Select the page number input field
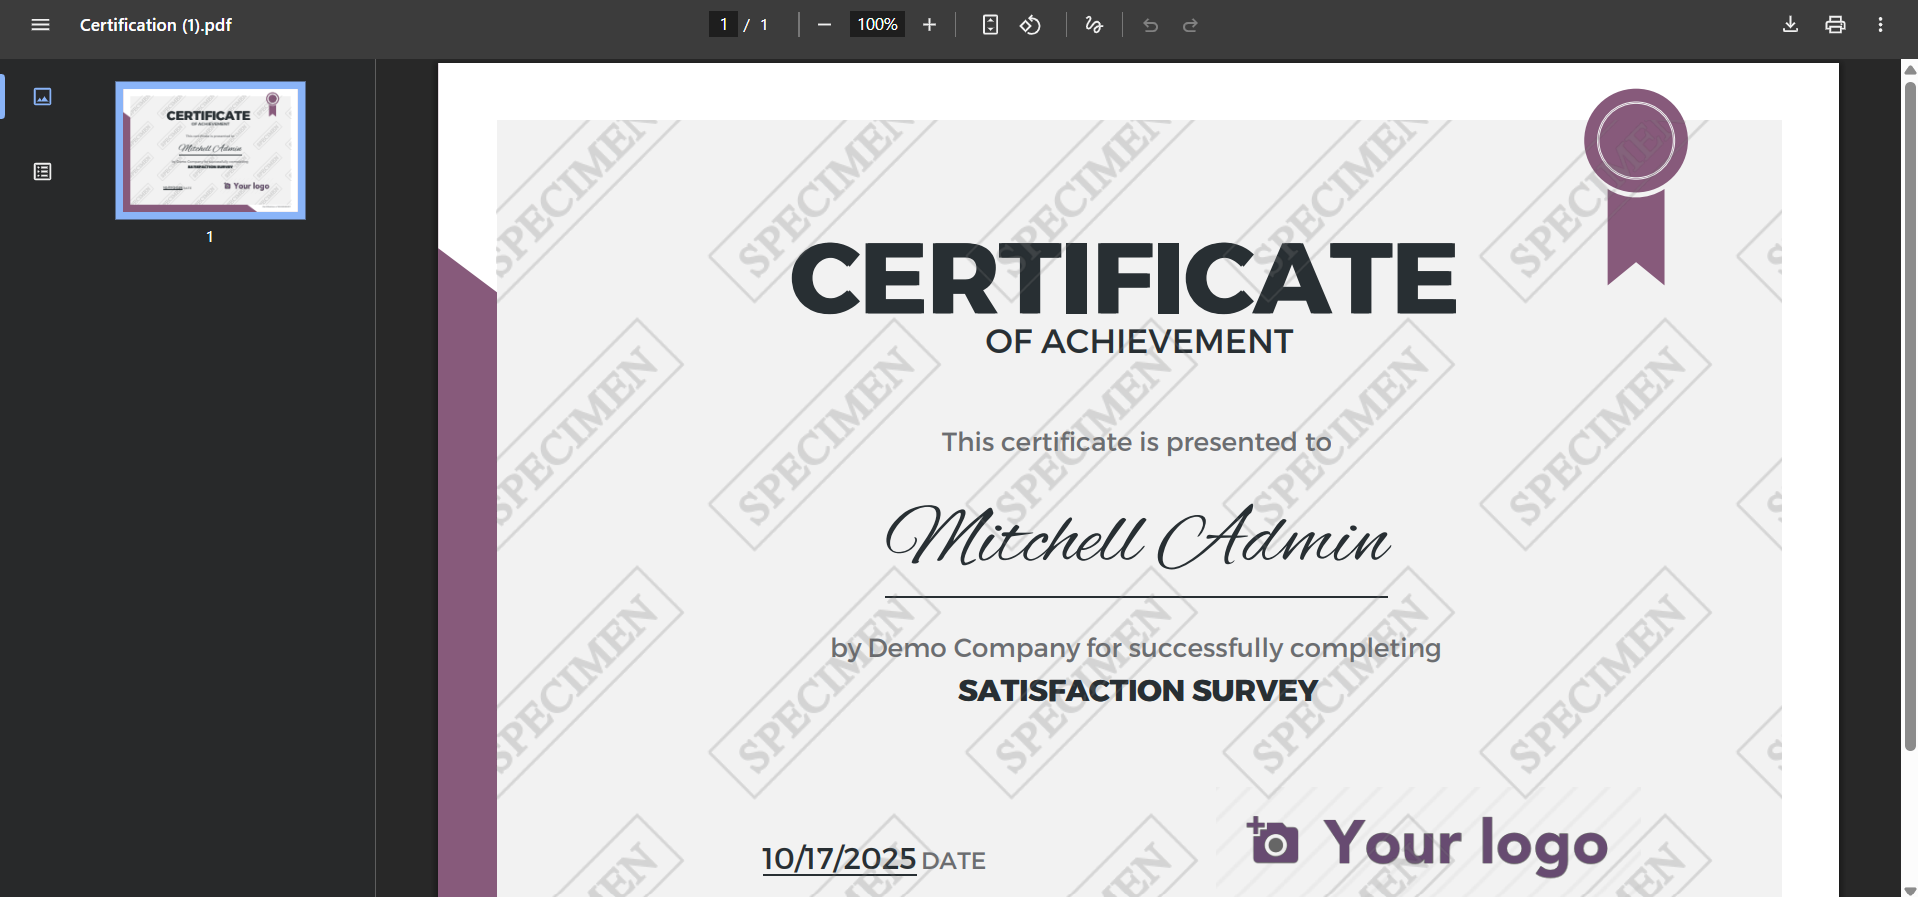The image size is (1918, 897). [x=723, y=24]
